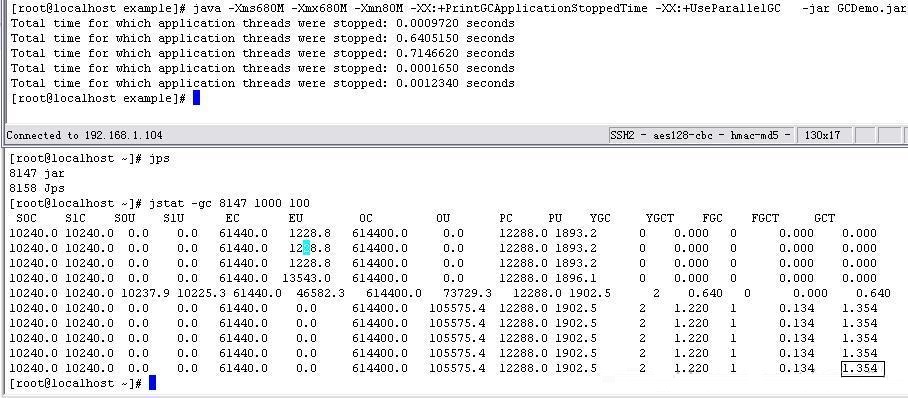Click the S1C column header
The width and height of the screenshot is (908, 398).
(75, 218)
